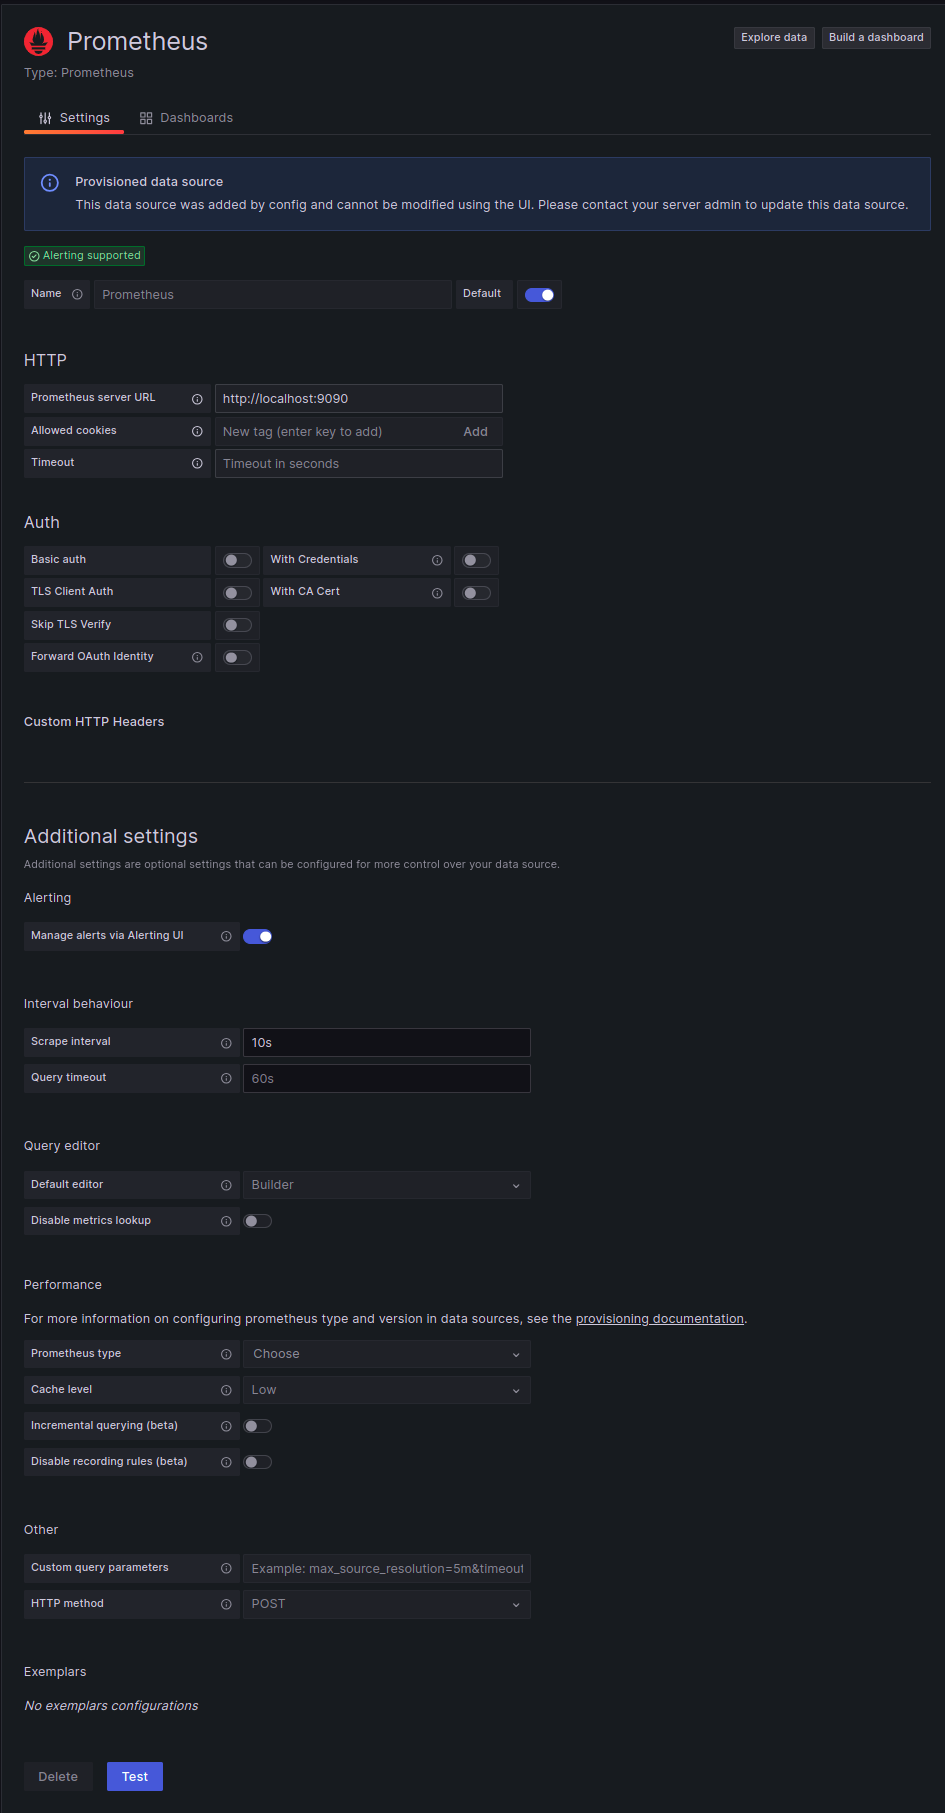The height and width of the screenshot is (1813, 945).
Task: Click the Custom HTTP Headers heading
Action: tap(94, 722)
